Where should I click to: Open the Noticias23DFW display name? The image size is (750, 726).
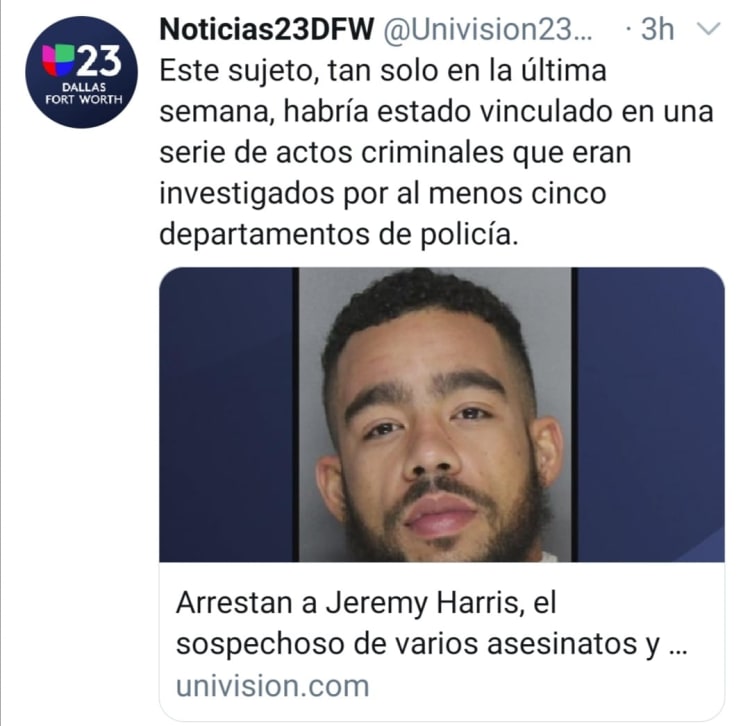point(266,30)
